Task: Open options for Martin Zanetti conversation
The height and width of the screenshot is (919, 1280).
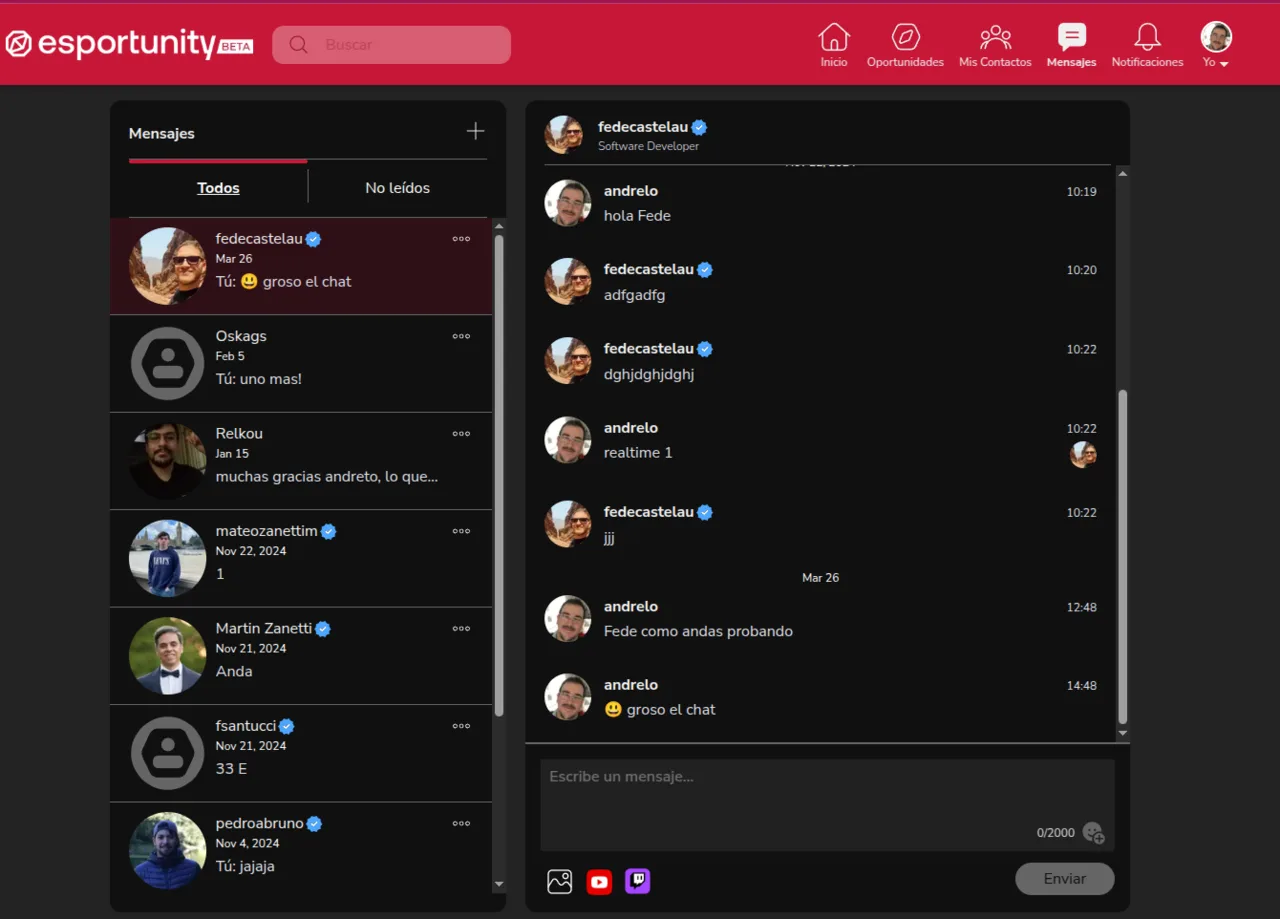Action: (461, 629)
